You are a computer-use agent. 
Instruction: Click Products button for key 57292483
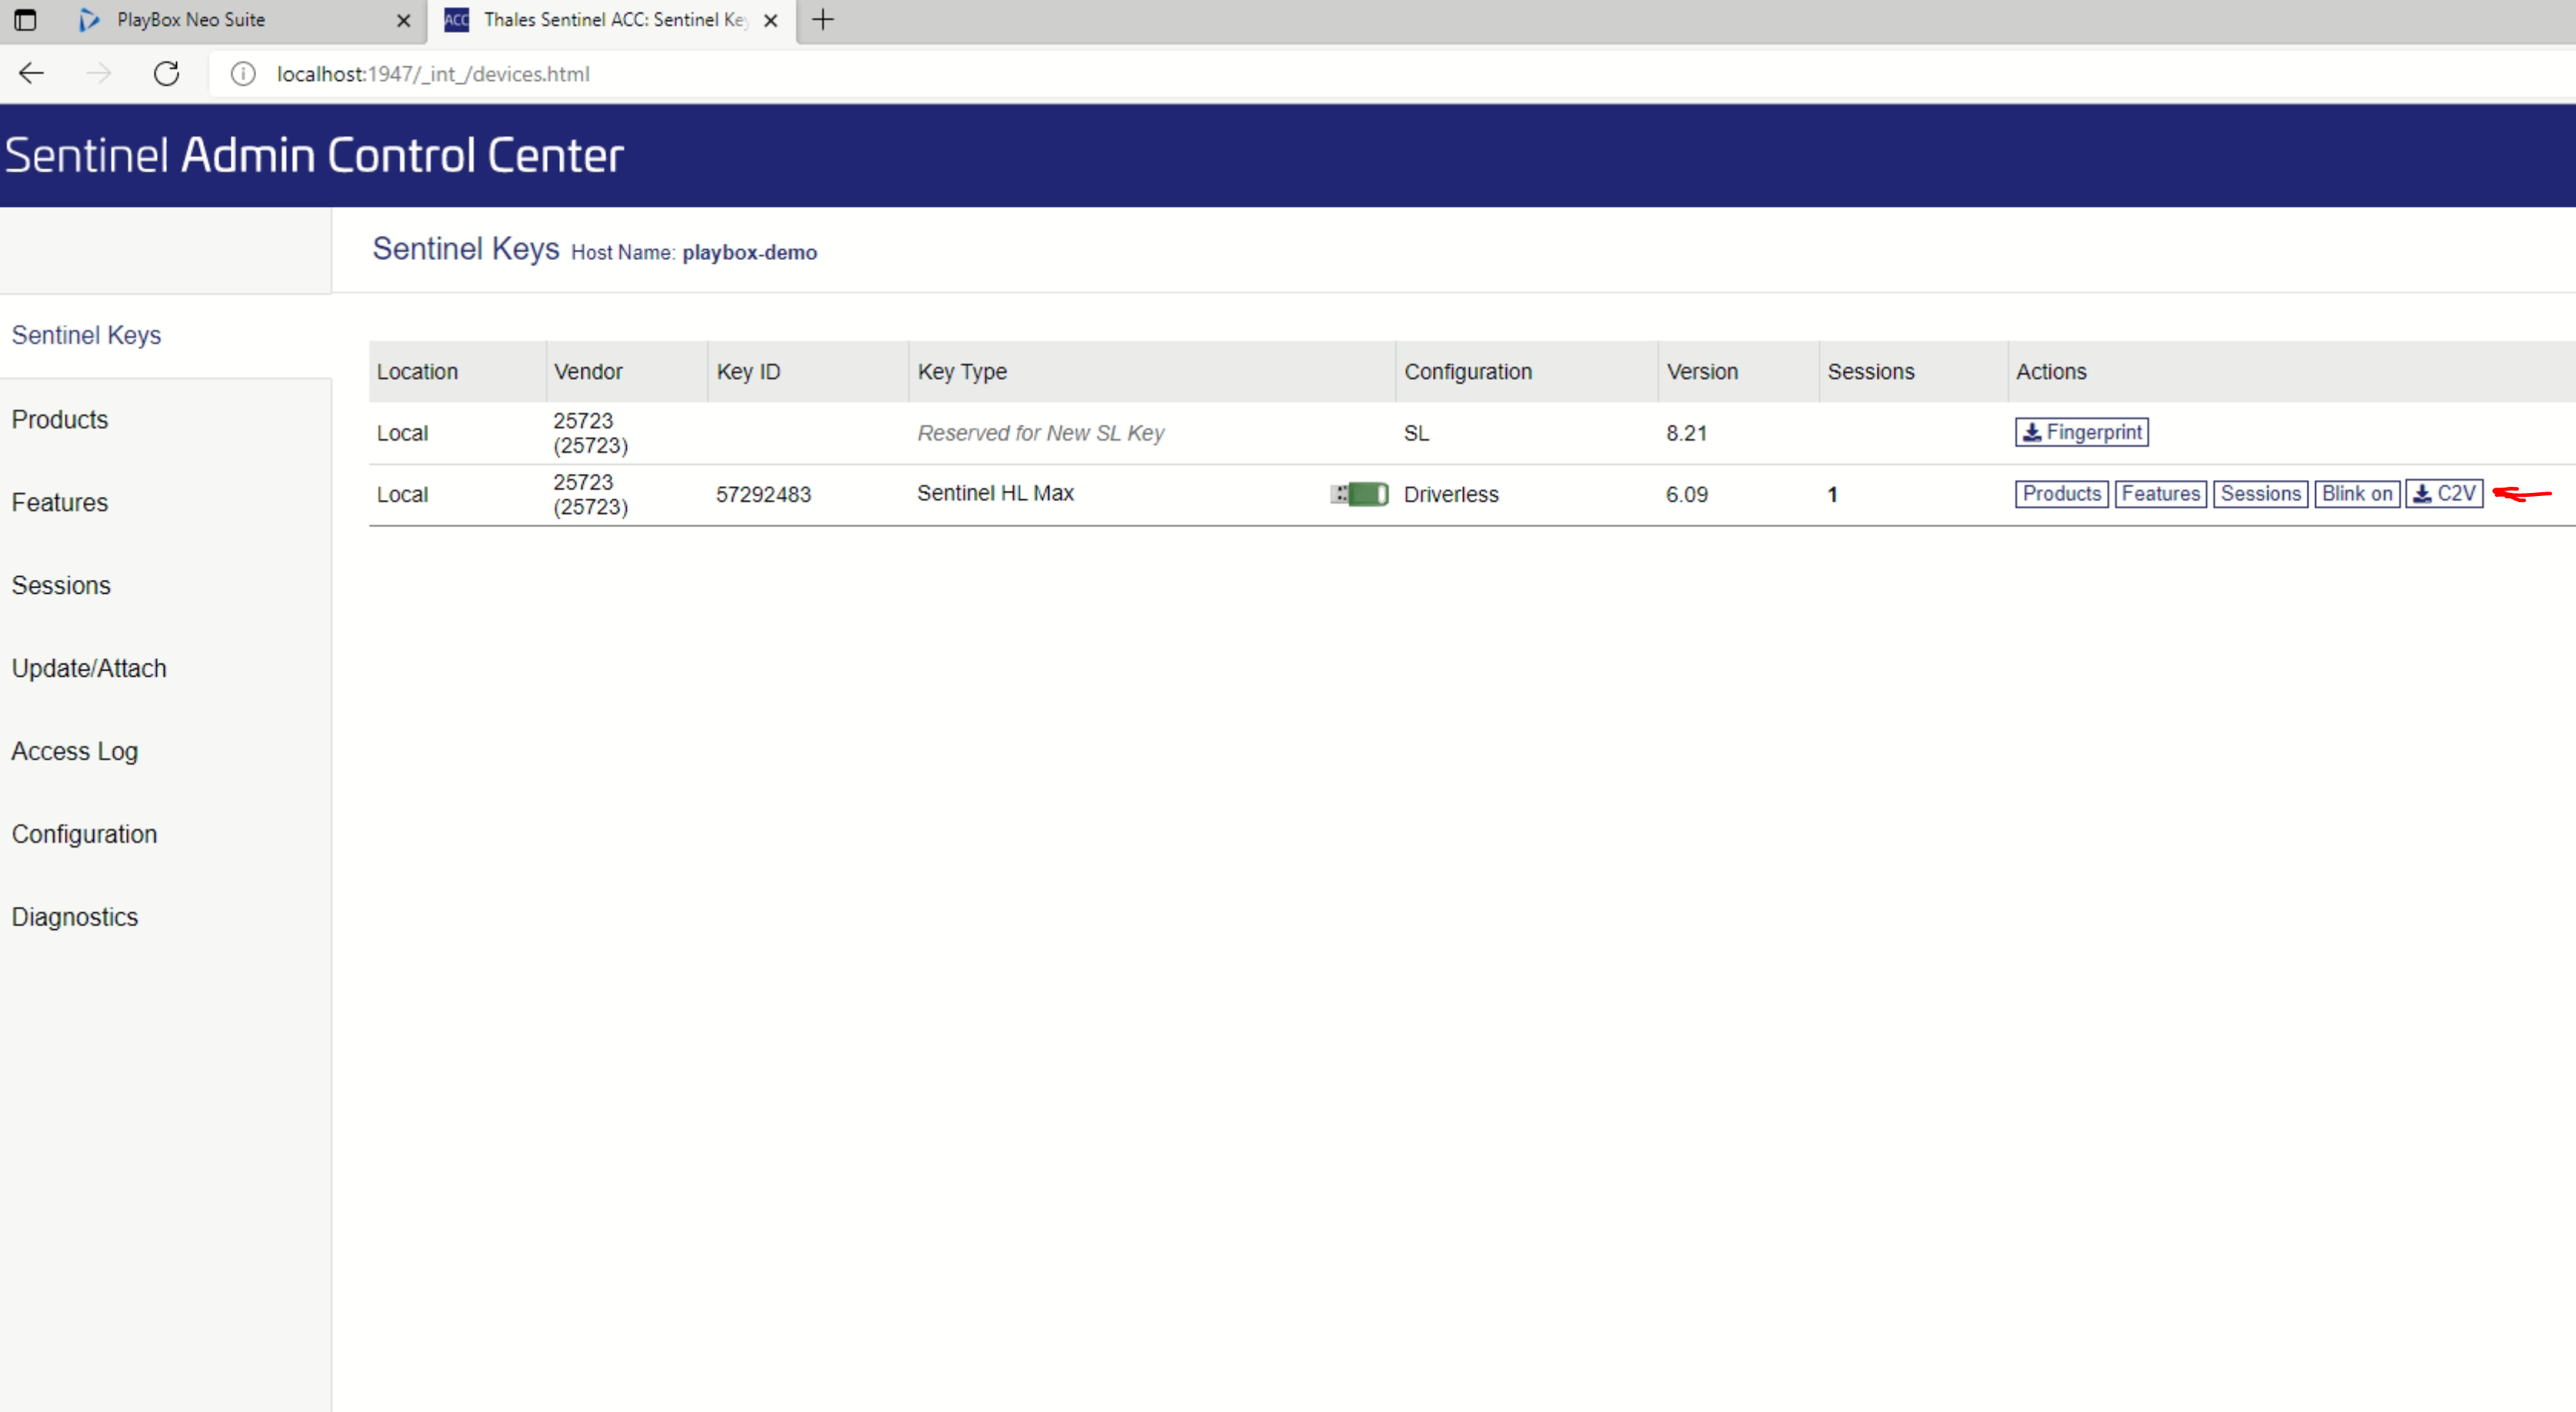tap(2061, 494)
